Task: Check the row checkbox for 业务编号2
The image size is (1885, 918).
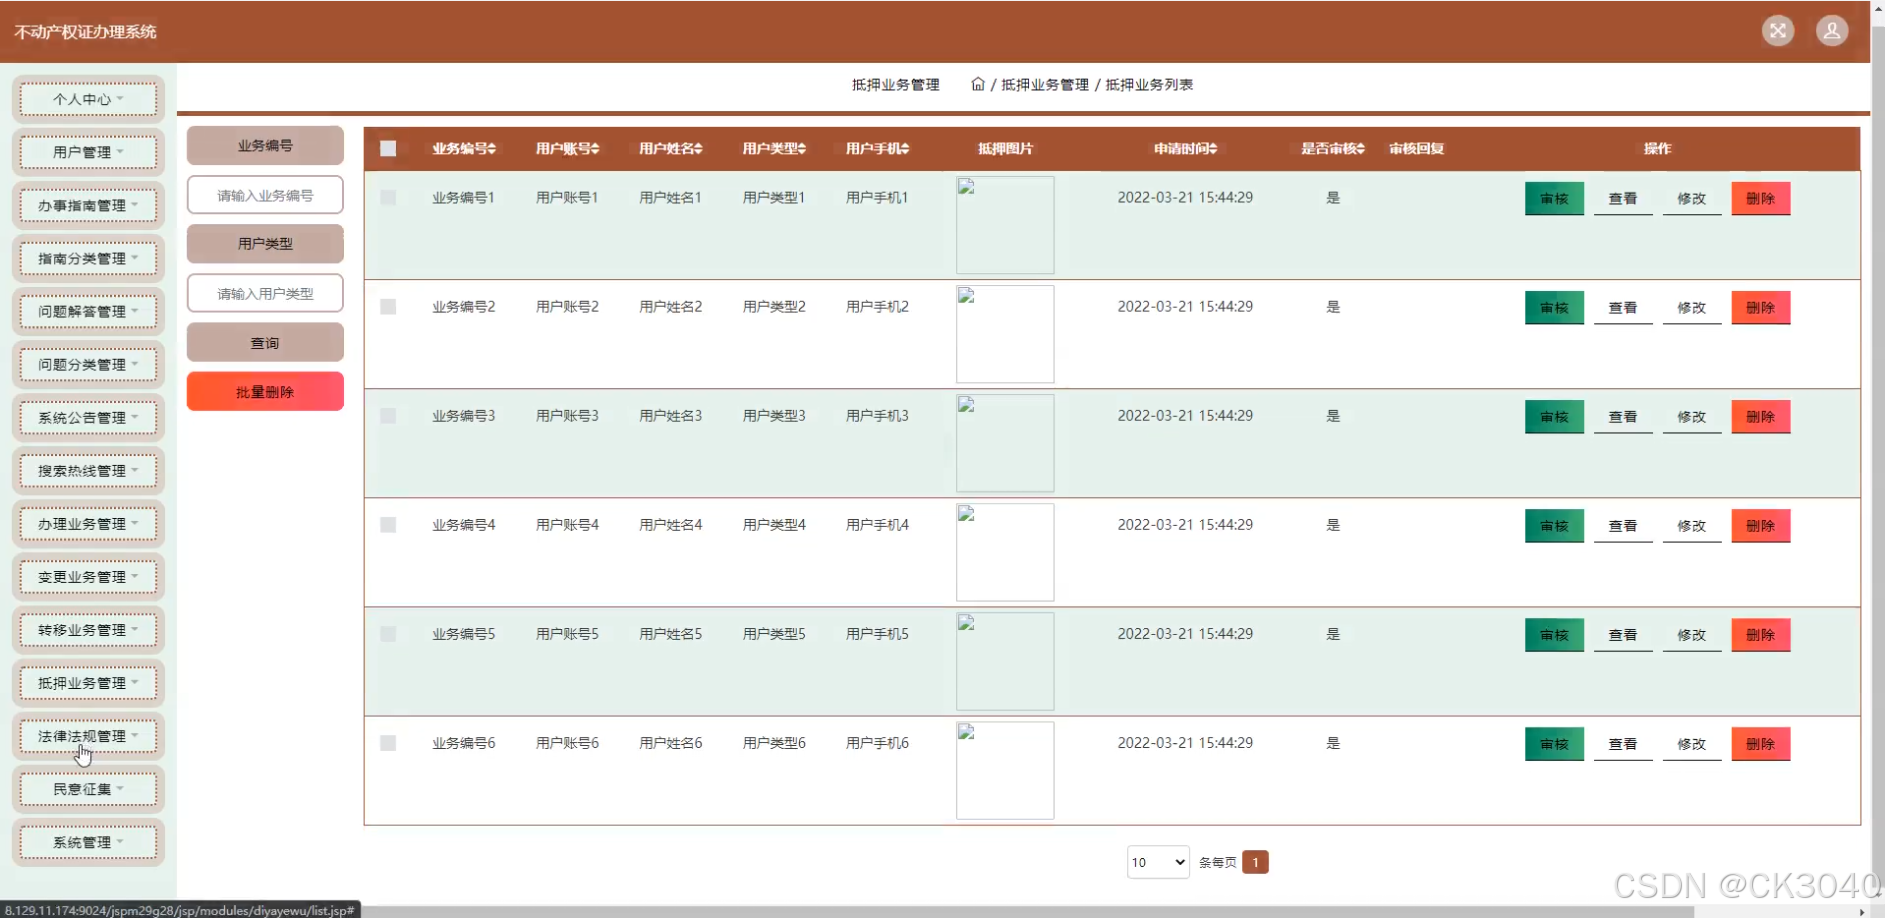Action: click(x=388, y=307)
